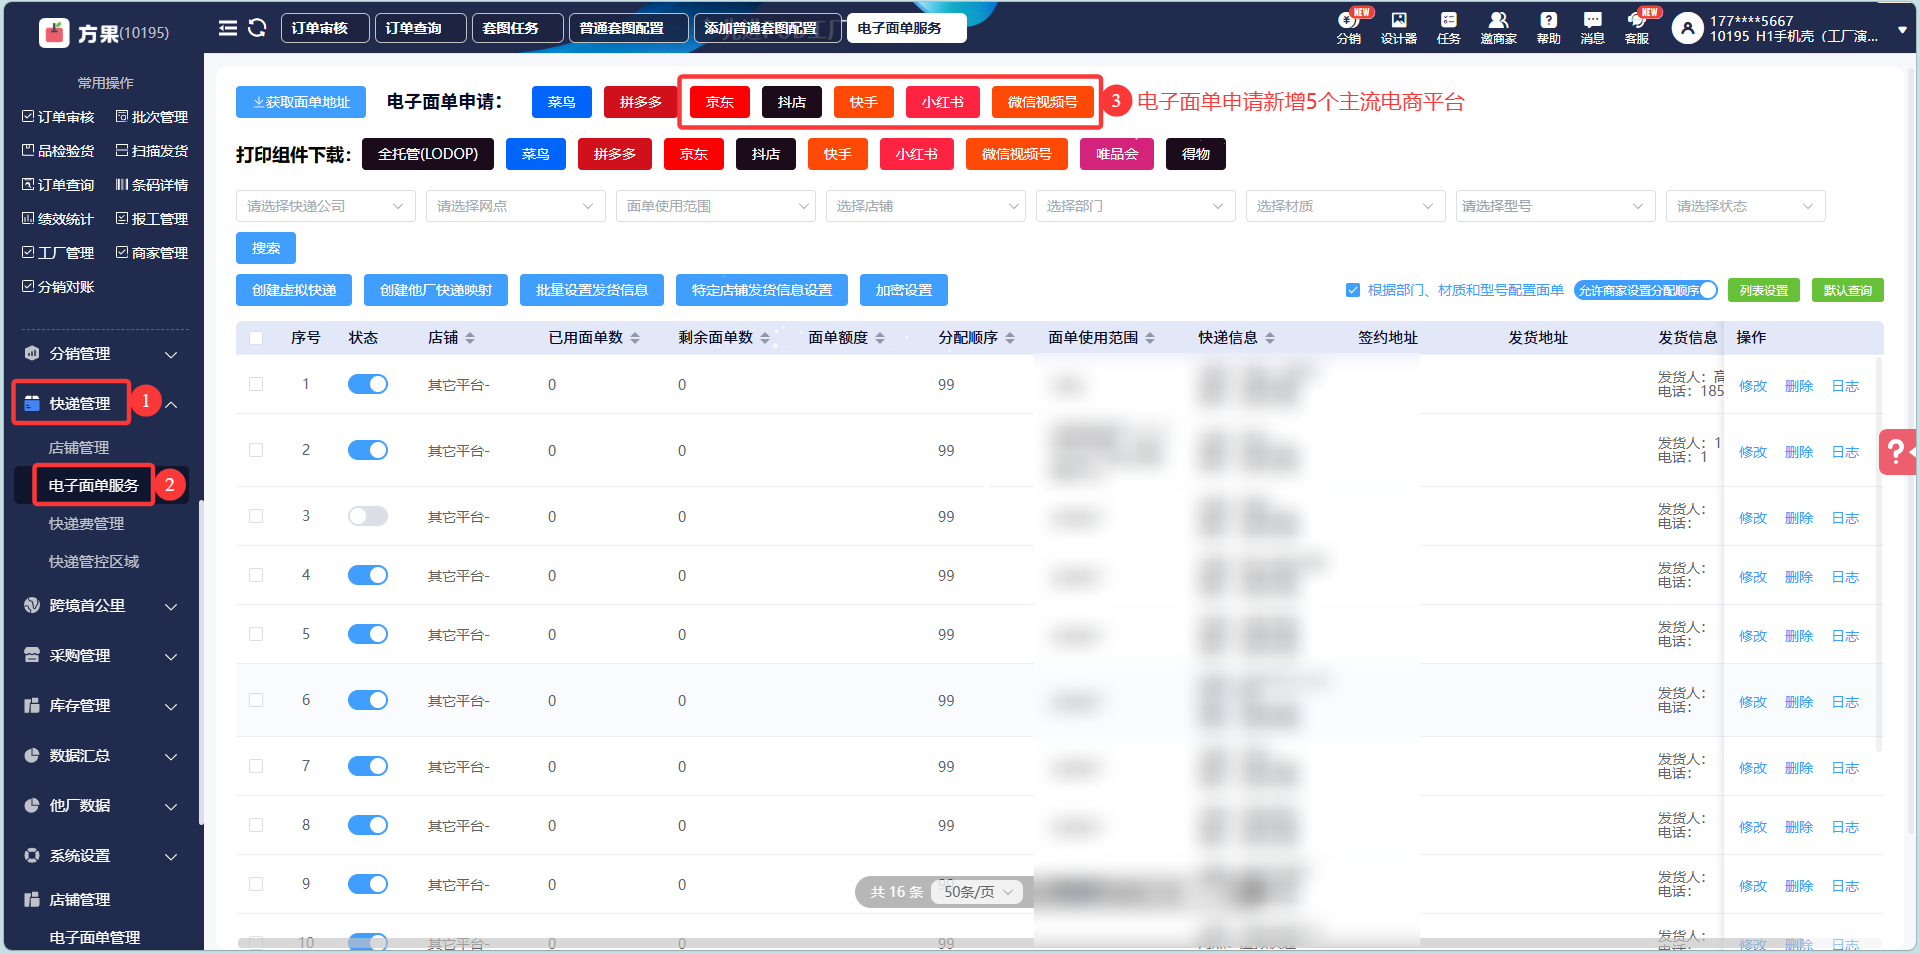Collapse the sidebar with the hamburger icon
Image resolution: width=1920 pixels, height=954 pixels.
(x=228, y=28)
